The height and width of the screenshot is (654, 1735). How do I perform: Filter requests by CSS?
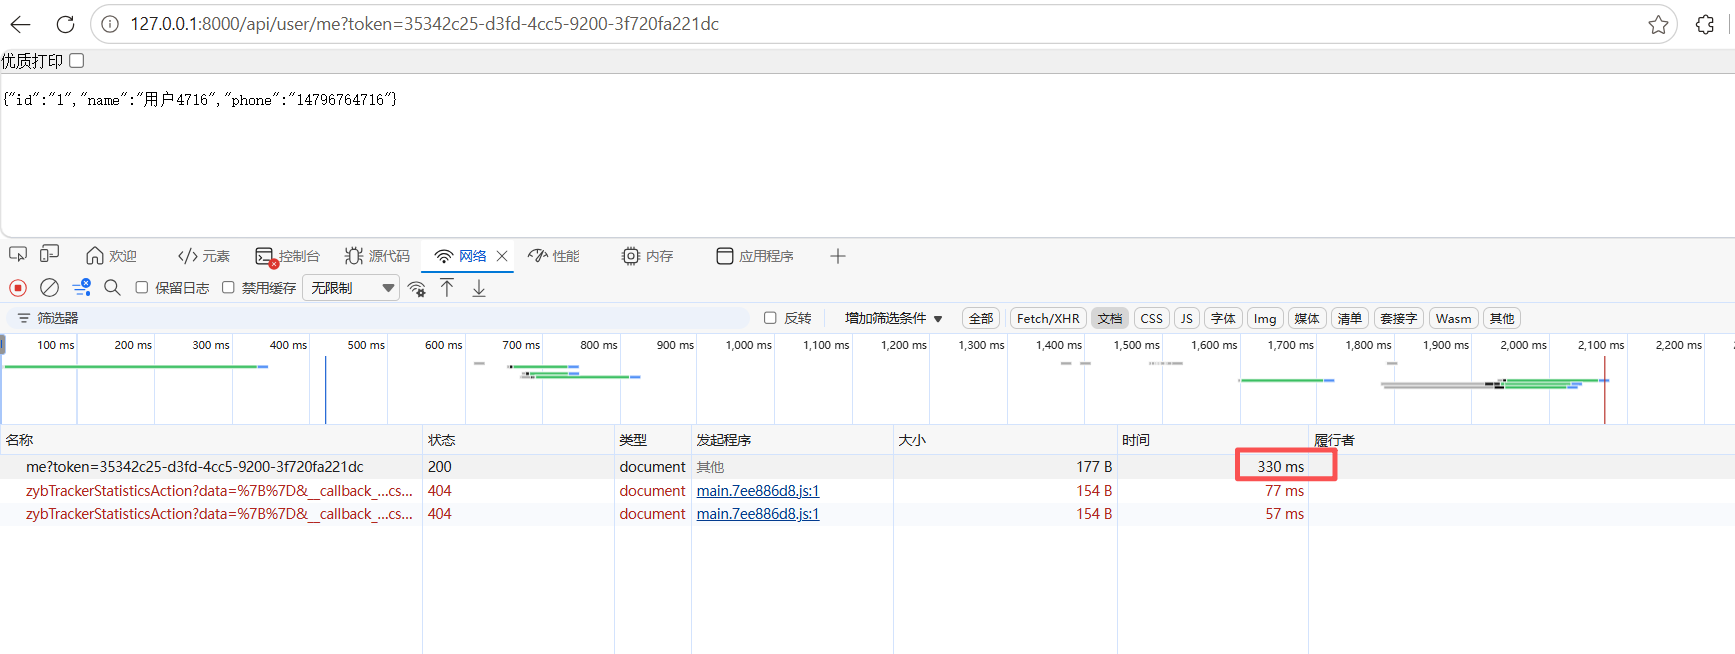tap(1152, 318)
